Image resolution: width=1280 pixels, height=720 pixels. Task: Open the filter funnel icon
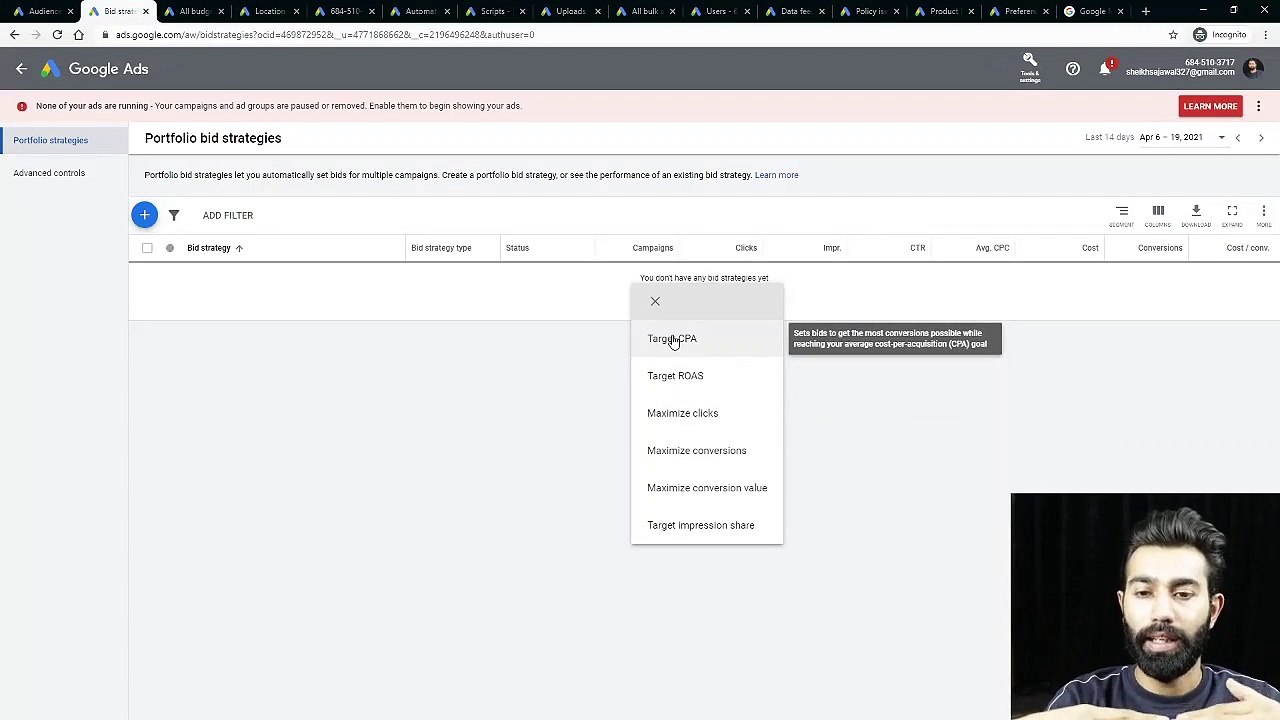point(174,215)
